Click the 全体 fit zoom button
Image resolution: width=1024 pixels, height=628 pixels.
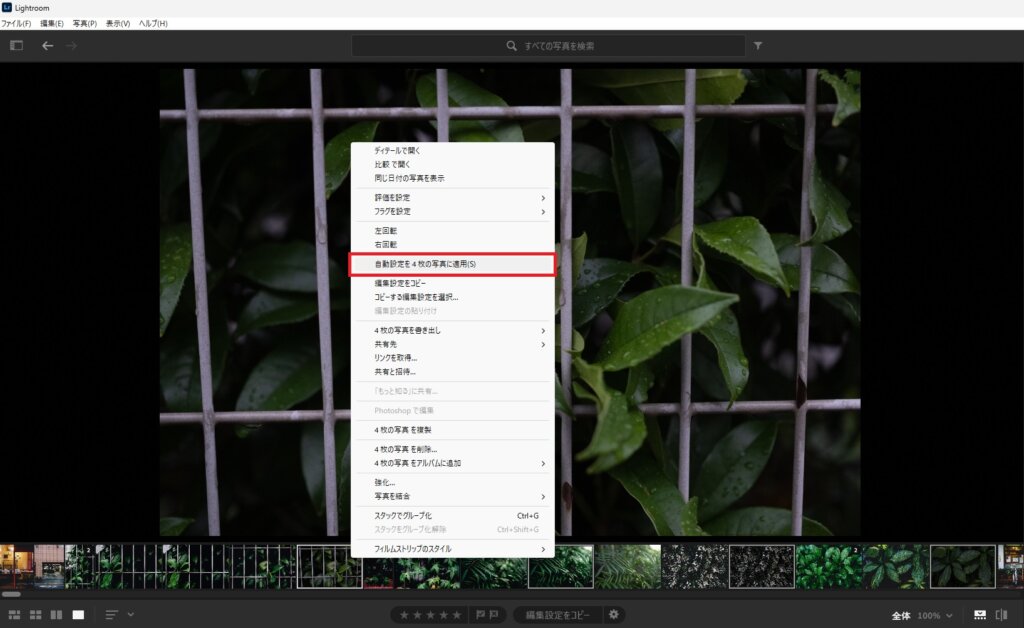point(901,616)
